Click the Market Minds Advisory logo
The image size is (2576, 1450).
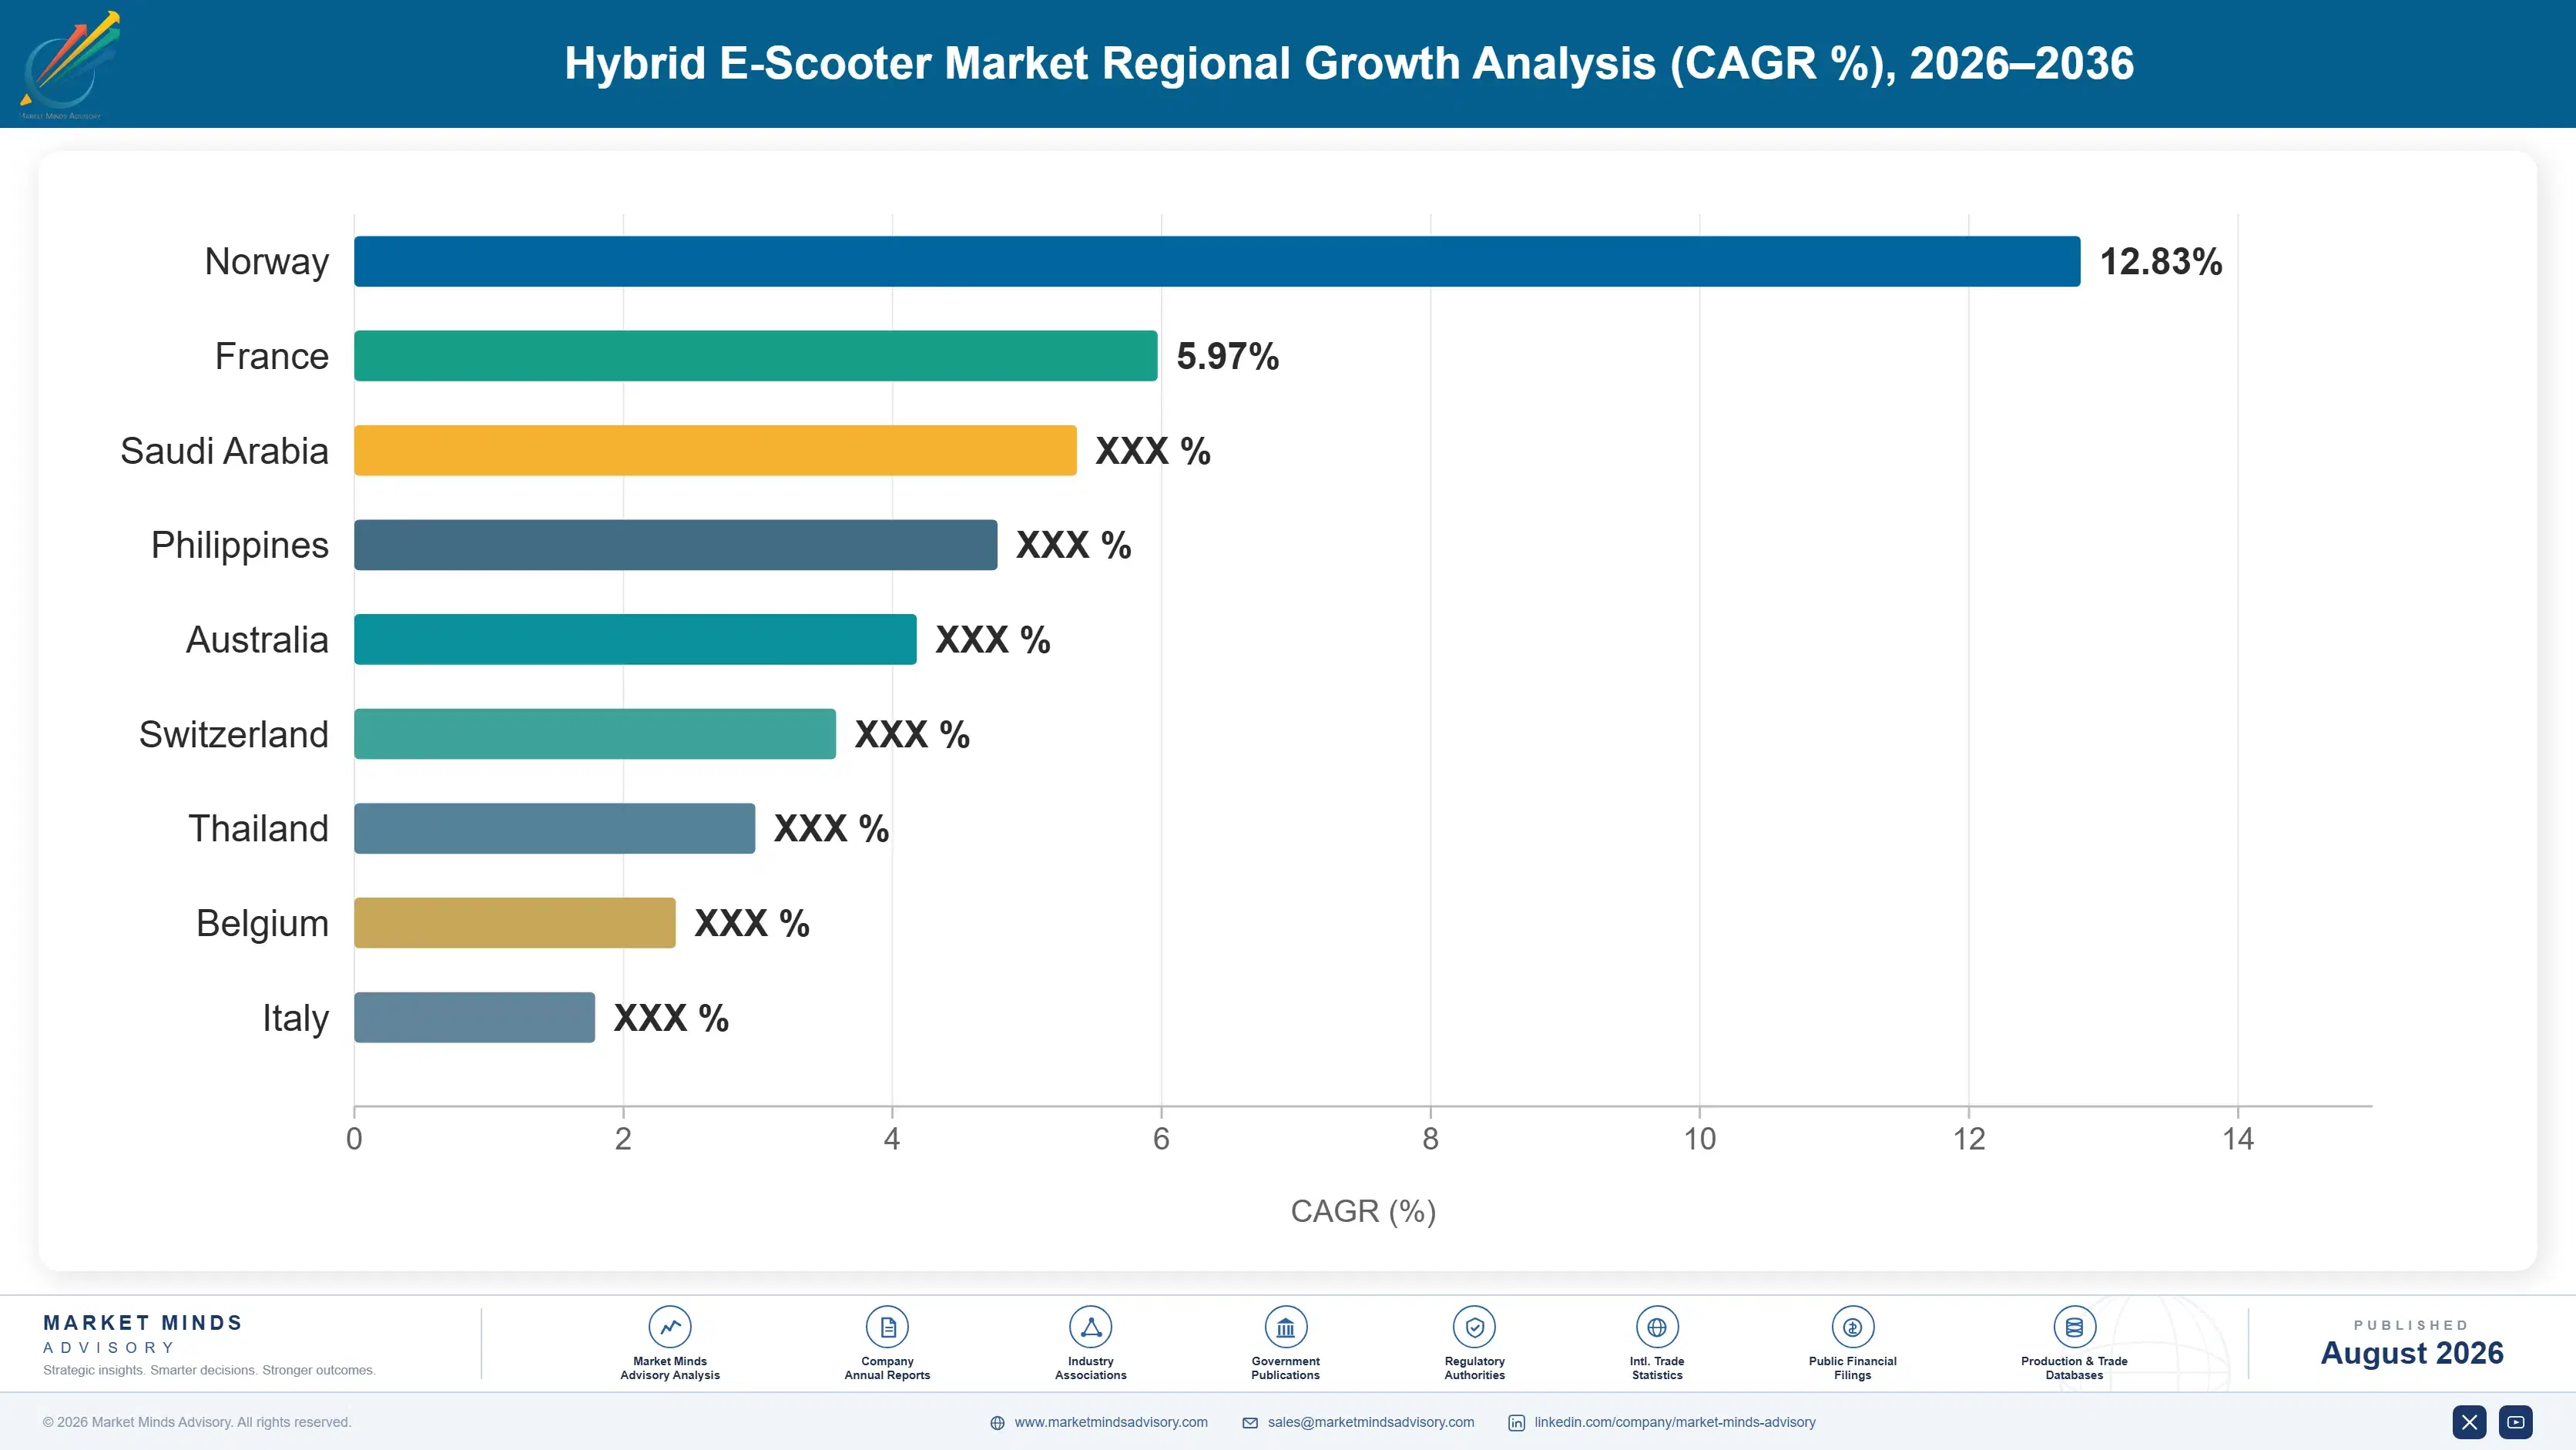[x=69, y=64]
